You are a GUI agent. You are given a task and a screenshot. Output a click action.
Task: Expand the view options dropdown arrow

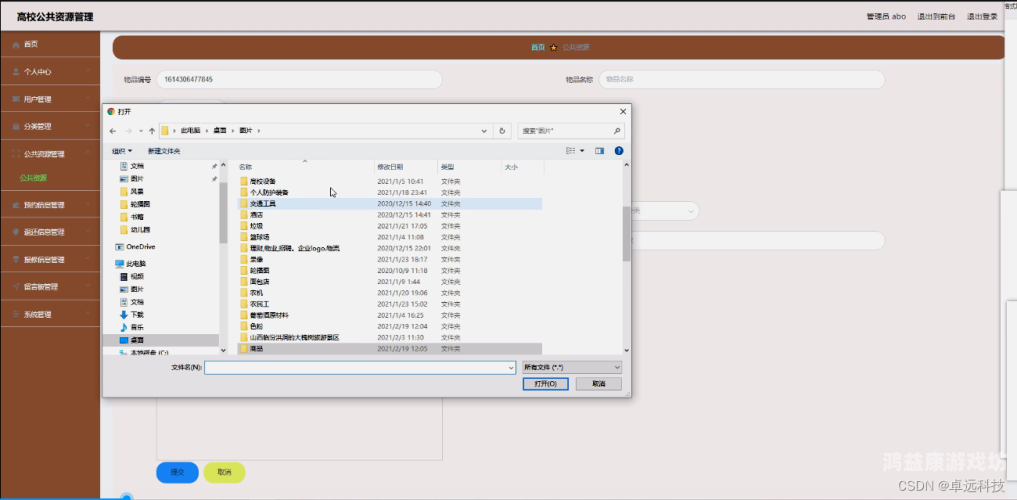click(x=581, y=151)
